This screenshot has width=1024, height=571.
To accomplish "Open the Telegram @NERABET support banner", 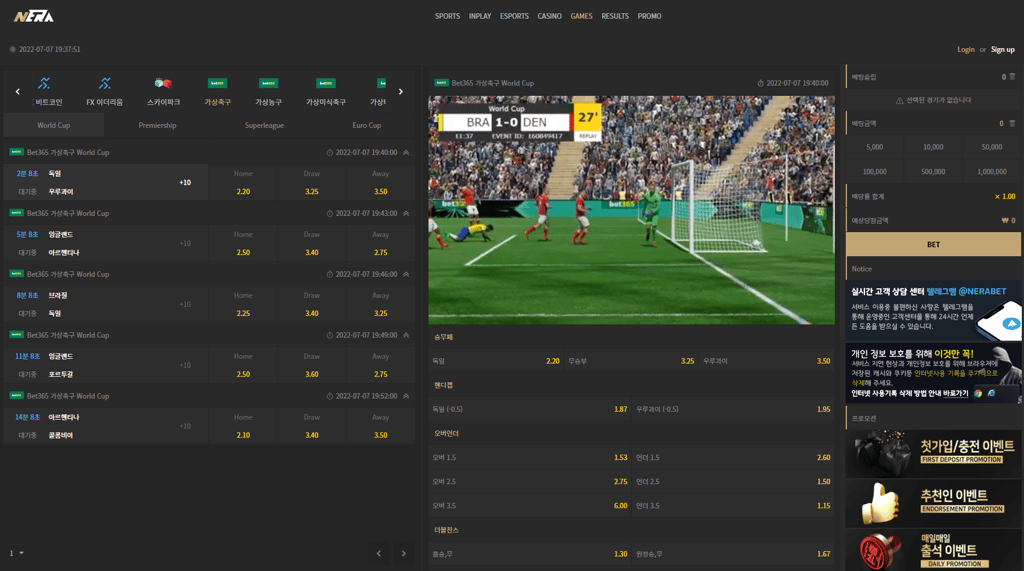I will (x=933, y=311).
